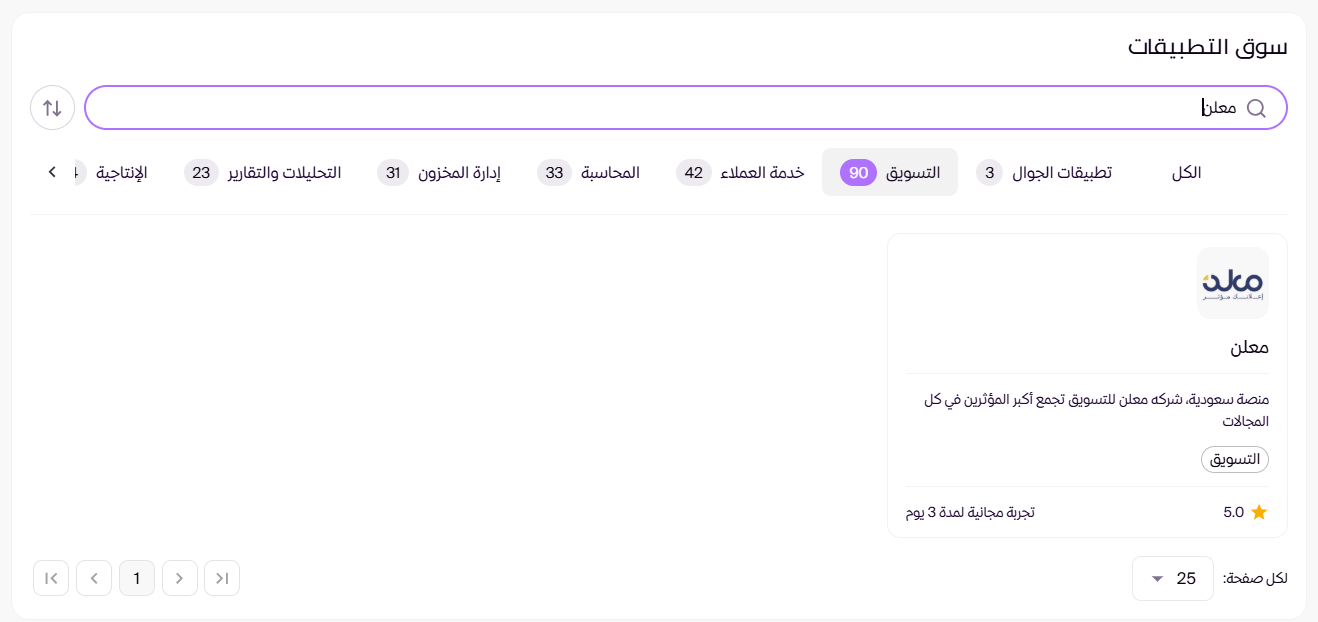
Task: Click the معلن app title
Action: (x=1251, y=347)
